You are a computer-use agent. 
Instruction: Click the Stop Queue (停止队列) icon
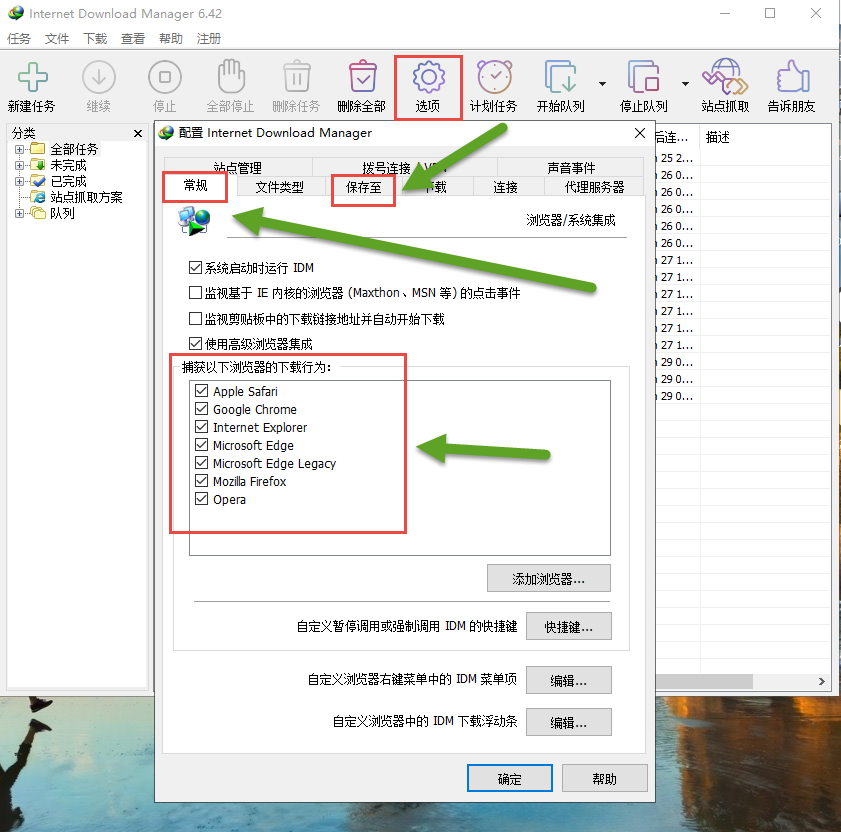coord(643,78)
